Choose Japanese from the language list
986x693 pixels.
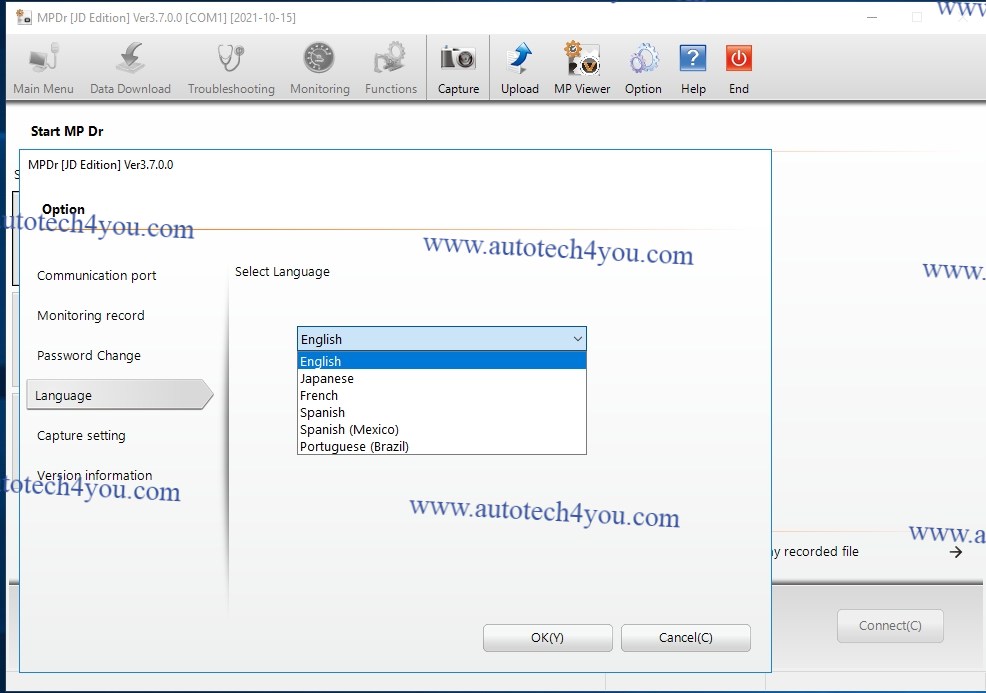[x=327, y=379]
